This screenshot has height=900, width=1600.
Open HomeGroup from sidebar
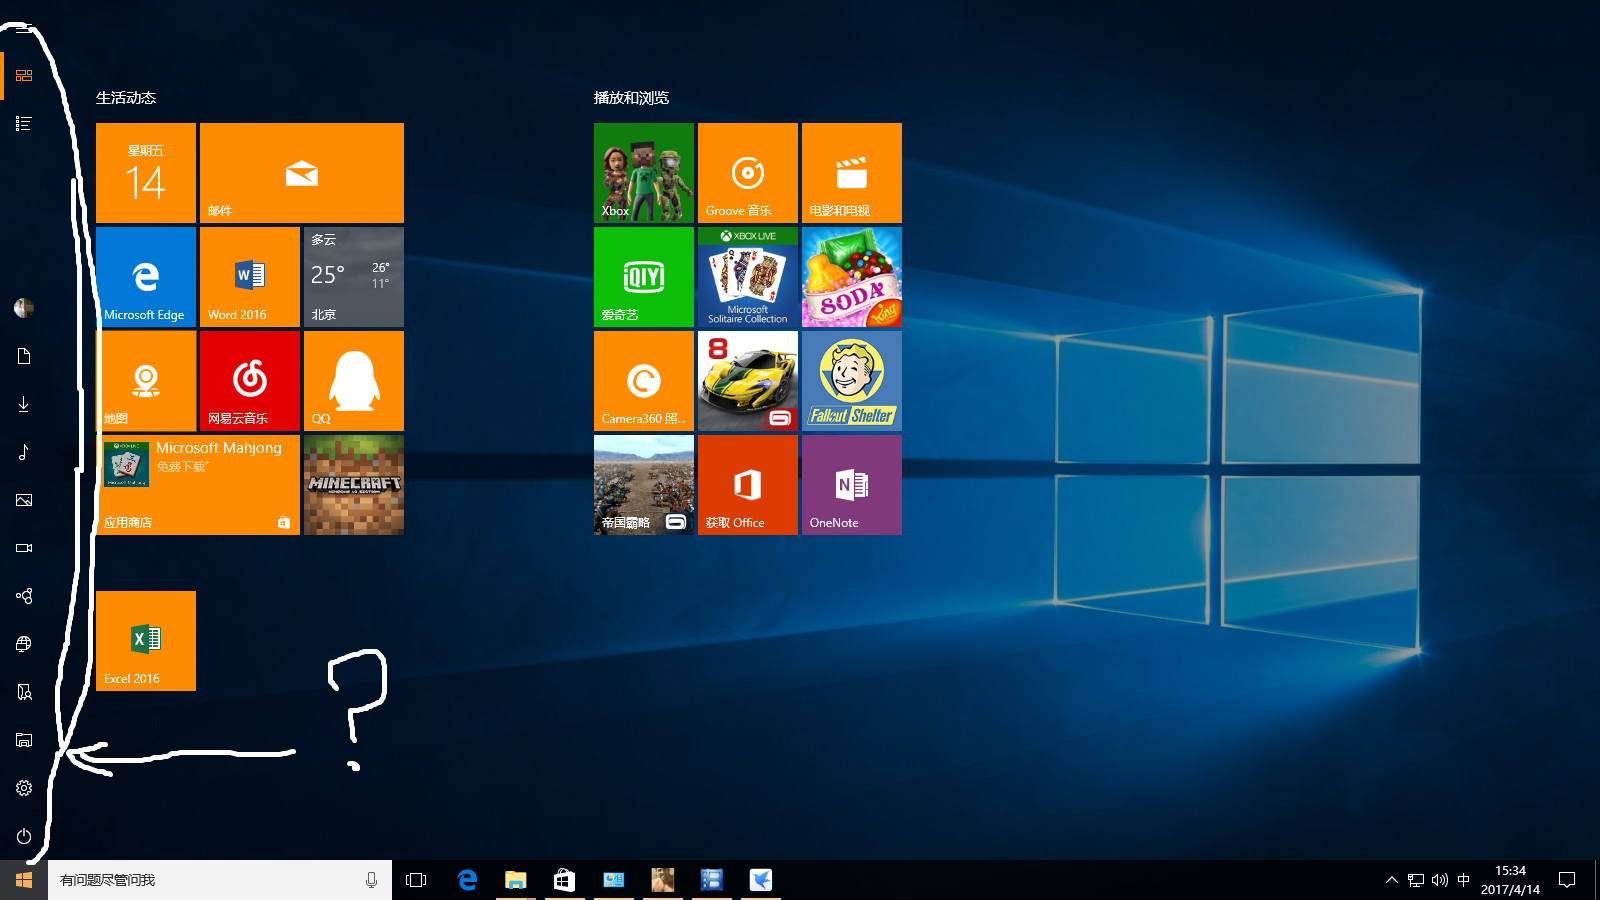click(24, 596)
